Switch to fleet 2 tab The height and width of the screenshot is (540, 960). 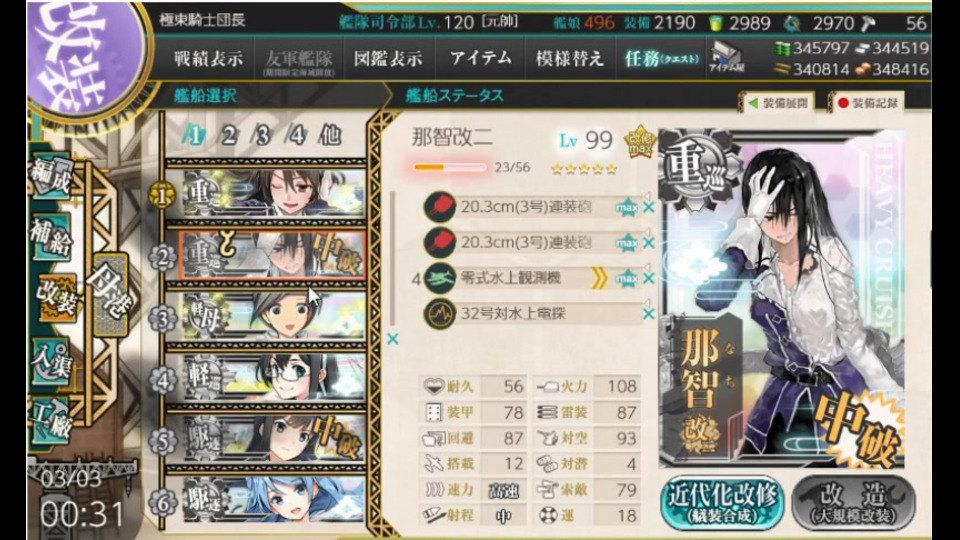(x=229, y=135)
